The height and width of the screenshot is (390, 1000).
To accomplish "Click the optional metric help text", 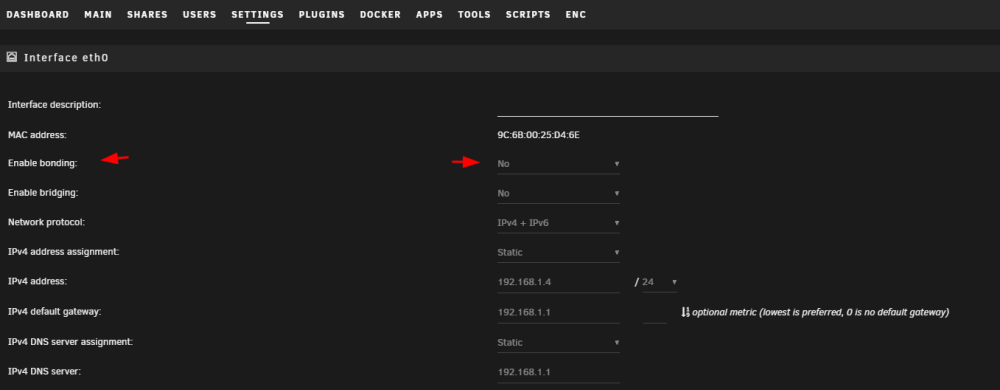I will tap(821, 312).
